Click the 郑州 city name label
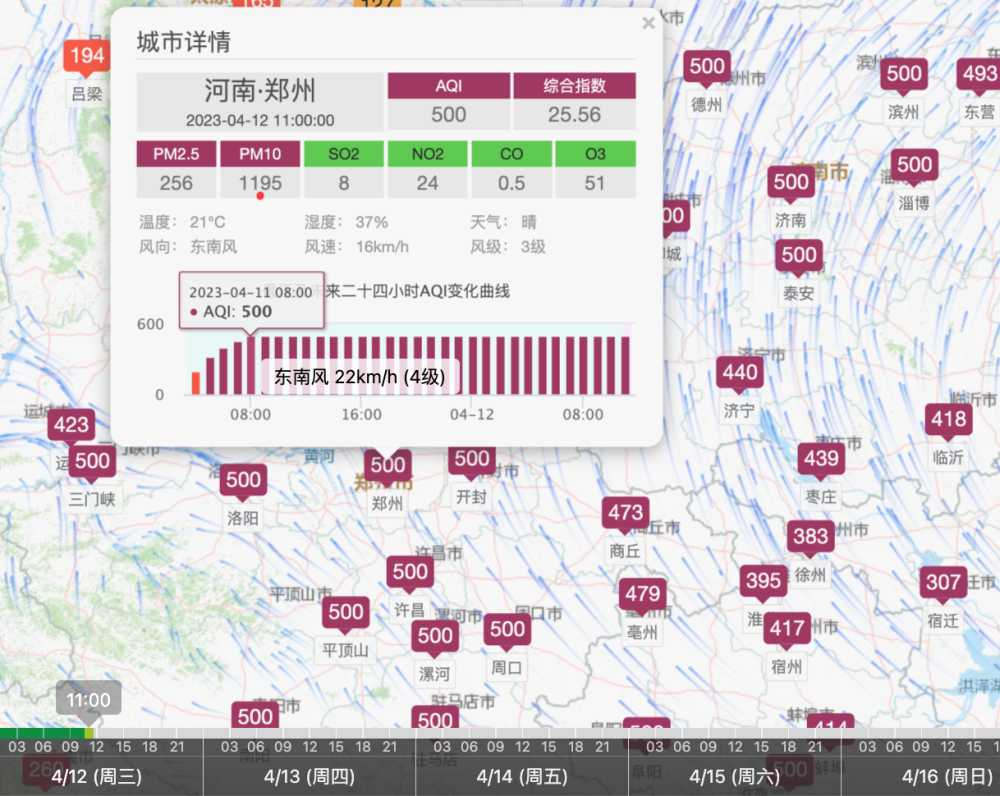 pos(387,504)
